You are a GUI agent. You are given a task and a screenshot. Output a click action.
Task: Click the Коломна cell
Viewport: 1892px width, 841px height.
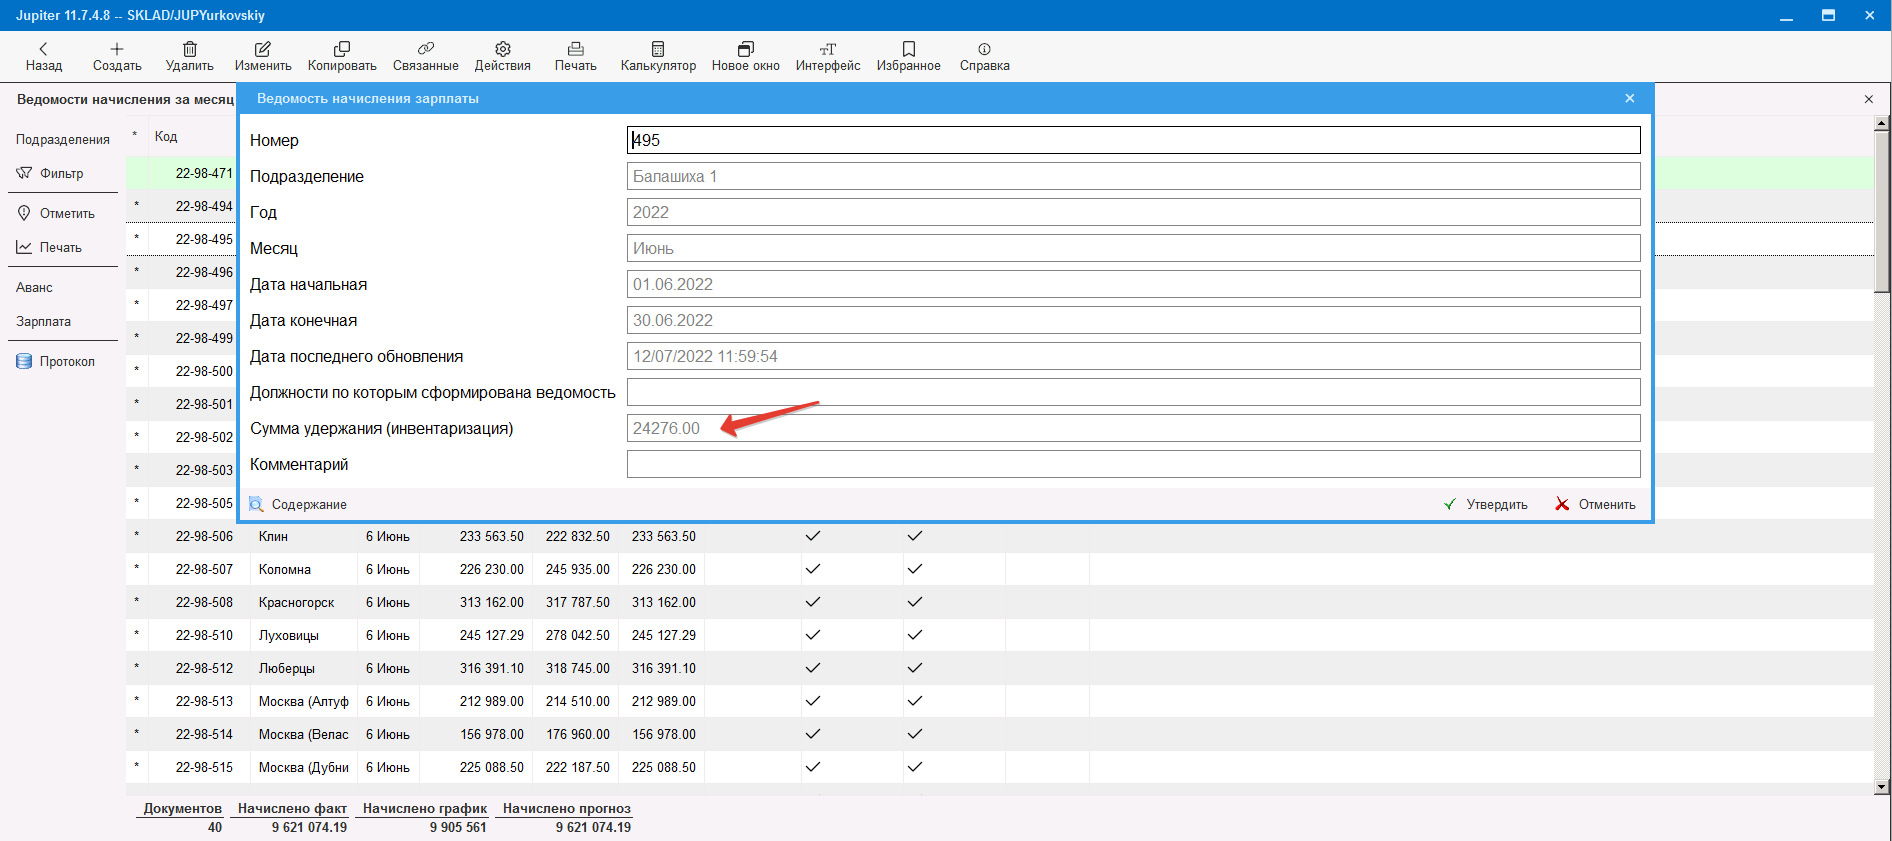point(285,569)
